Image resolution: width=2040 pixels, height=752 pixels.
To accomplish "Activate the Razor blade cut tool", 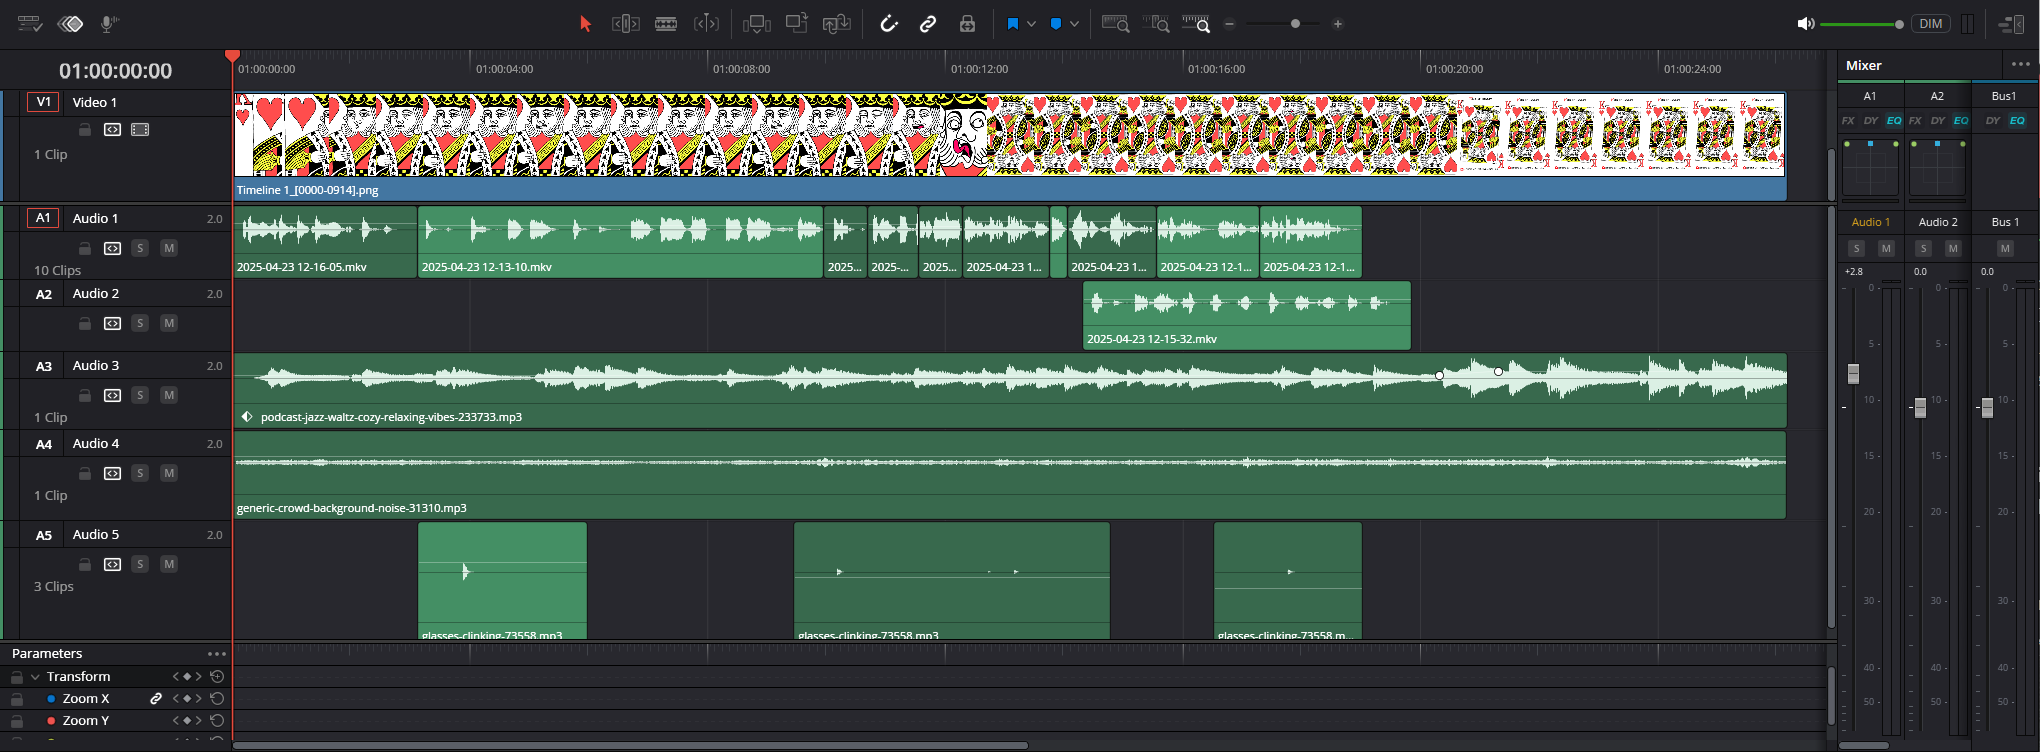I will (x=666, y=24).
